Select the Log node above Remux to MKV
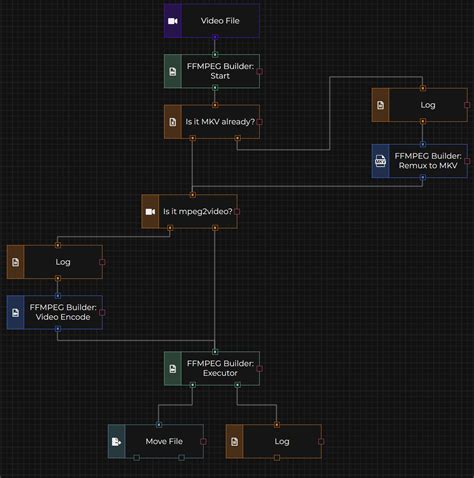Screen dimensions: 474x478 click(x=420, y=105)
